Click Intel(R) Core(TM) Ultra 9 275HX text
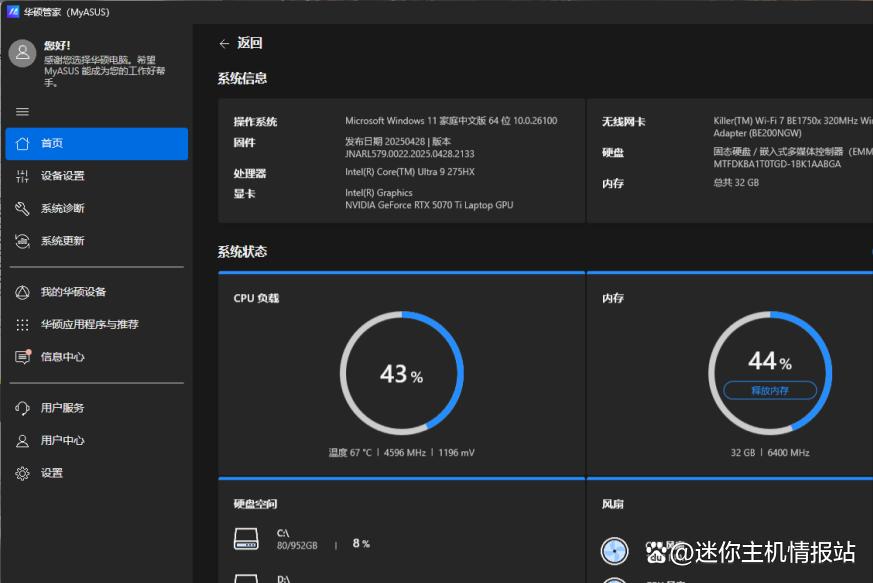The image size is (873, 583). (x=410, y=172)
